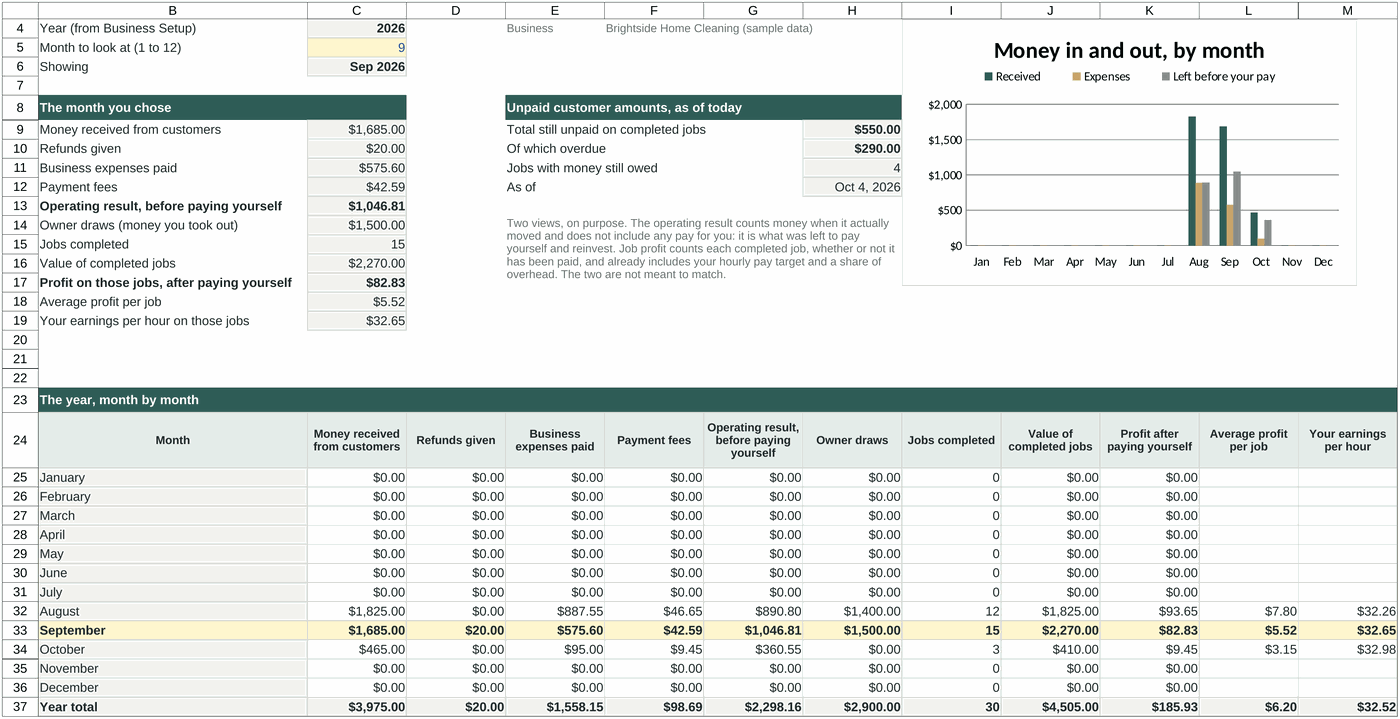This screenshot has height=719, width=1400.
Task: Select the January row label
Action: coord(173,478)
